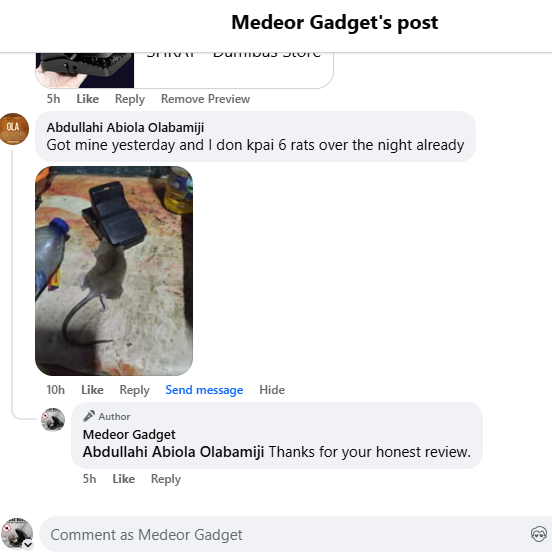Open the rat trap photo in comment
The image size is (552, 558).
click(114, 271)
